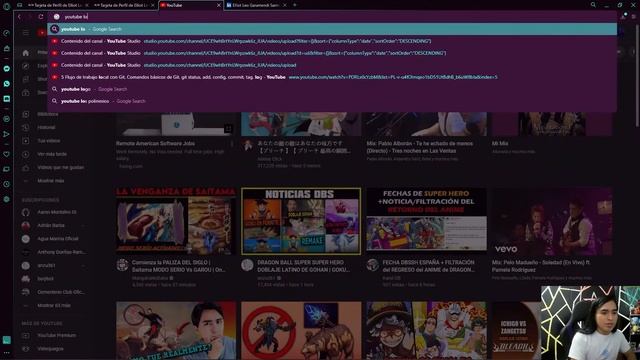The image size is (640, 360).
Task: Open the search-tabs magnifier icon
Action: [x=593, y=5]
